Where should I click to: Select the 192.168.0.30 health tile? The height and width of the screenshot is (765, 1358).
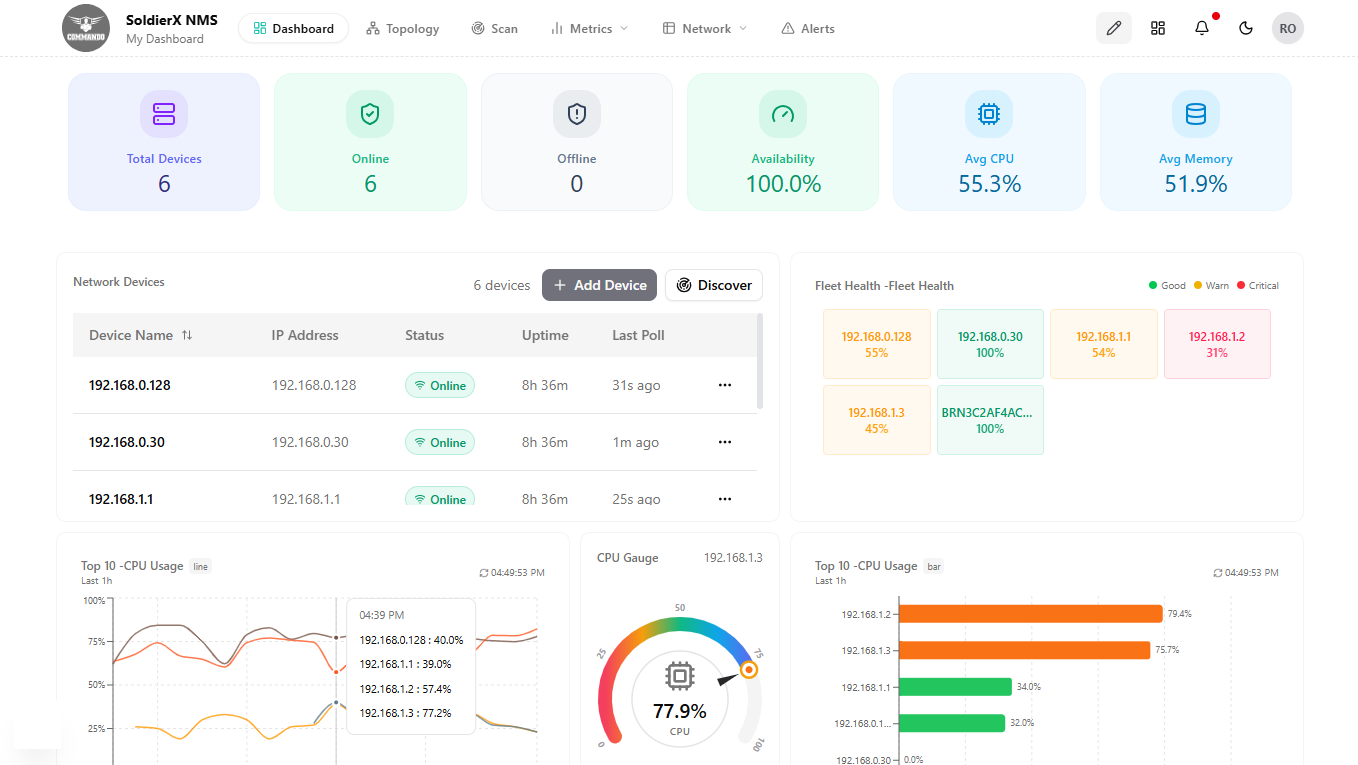coord(990,344)
